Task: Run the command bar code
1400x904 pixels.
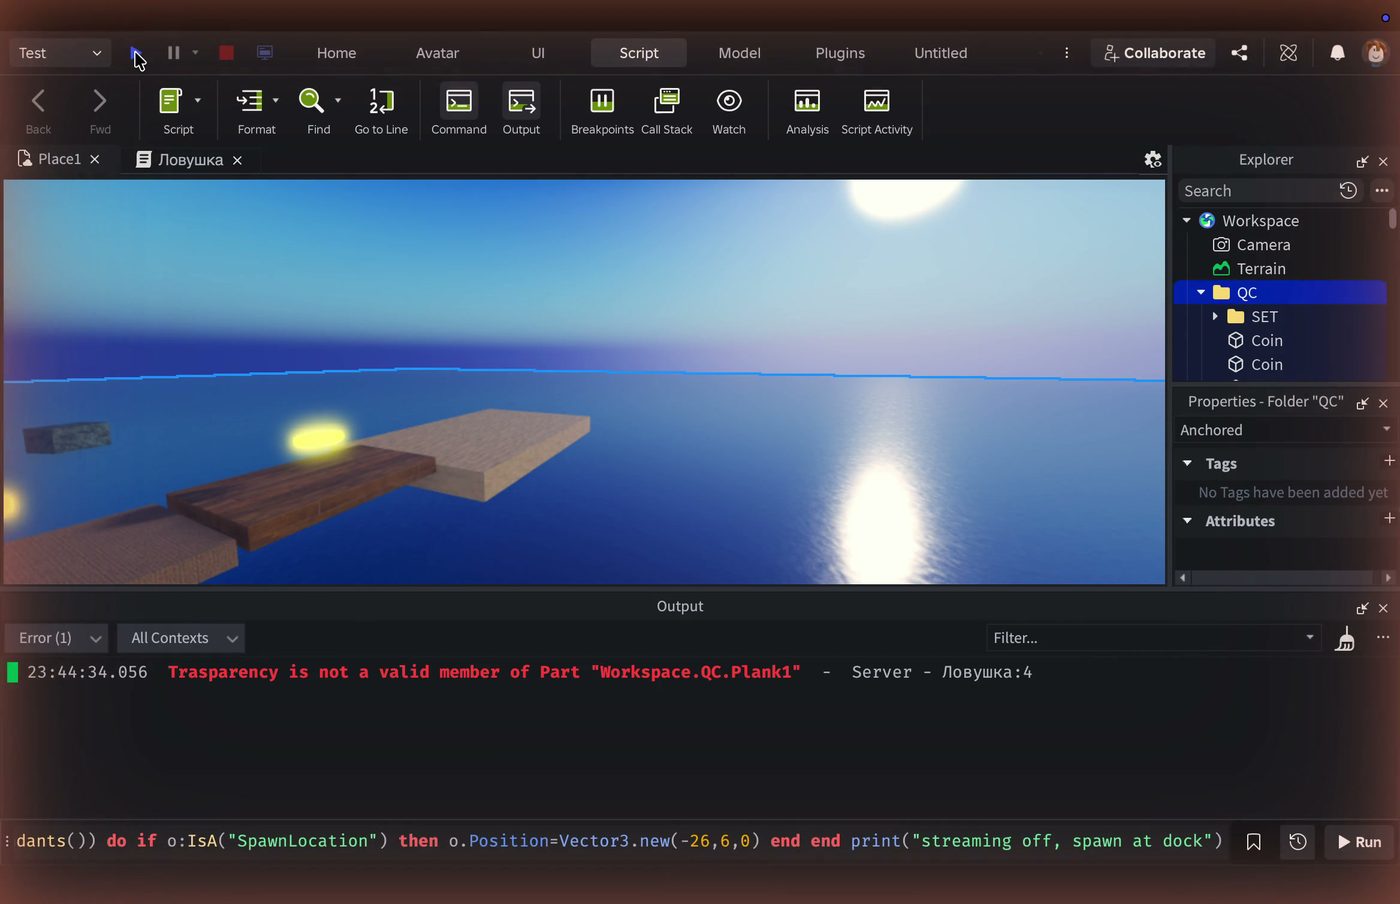Action: click(x=1359, y=842)
